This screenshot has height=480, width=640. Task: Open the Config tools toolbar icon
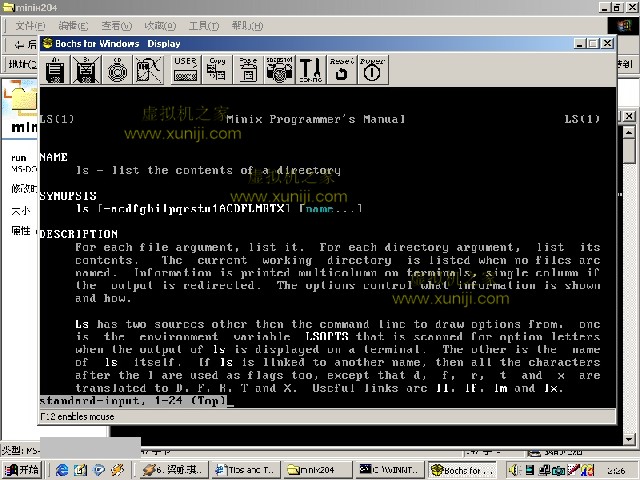[311, 70]
